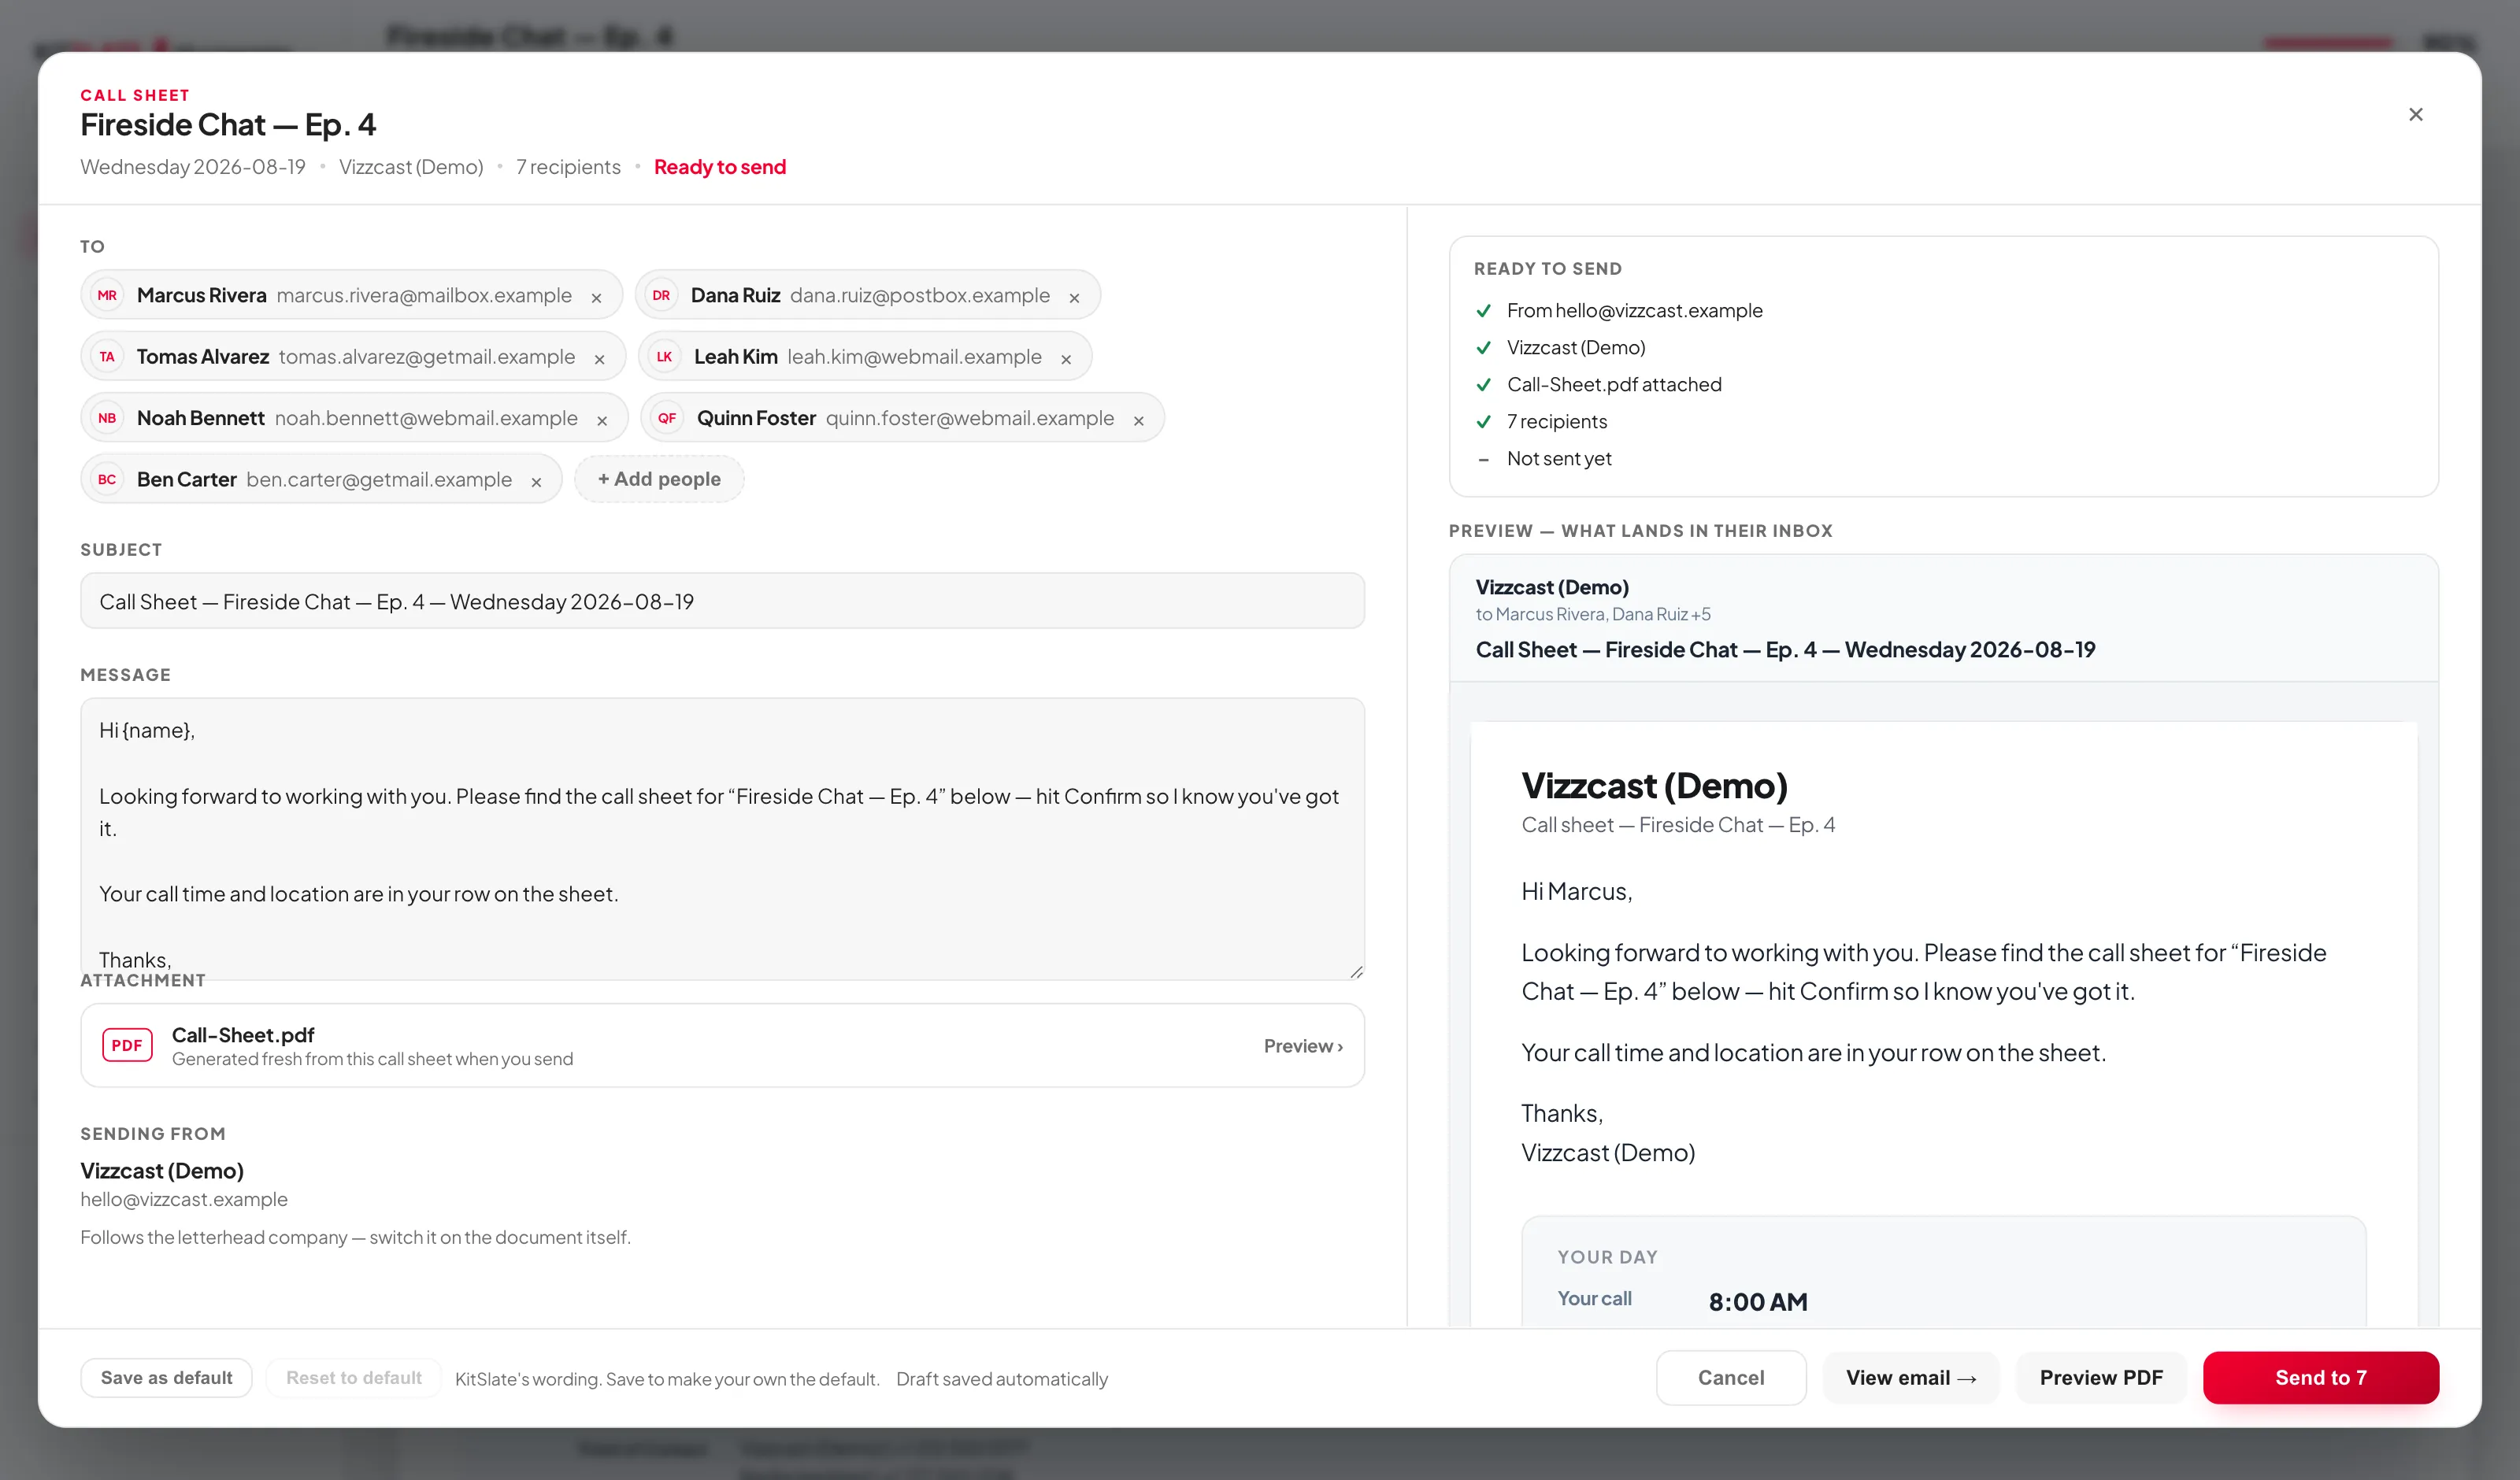Grab the message box resize handle
The width and height of the screenshot is (2520, 1480).
tap(1356, 971)
